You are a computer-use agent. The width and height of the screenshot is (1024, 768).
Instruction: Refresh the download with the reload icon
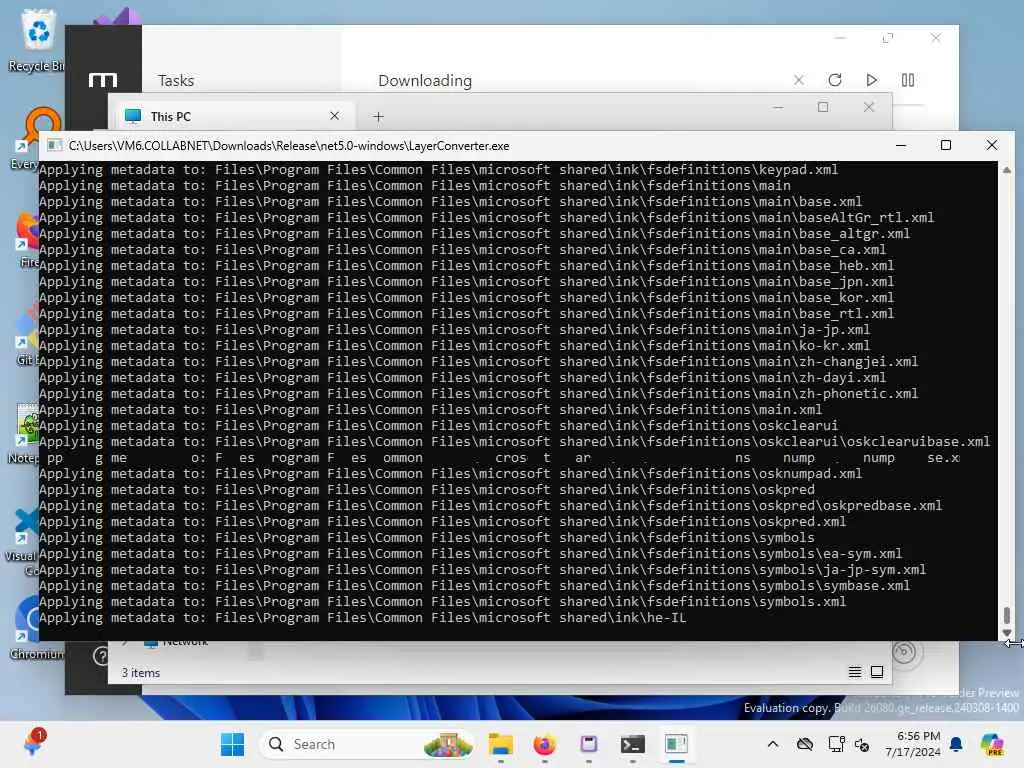click(x=835, y=80)
